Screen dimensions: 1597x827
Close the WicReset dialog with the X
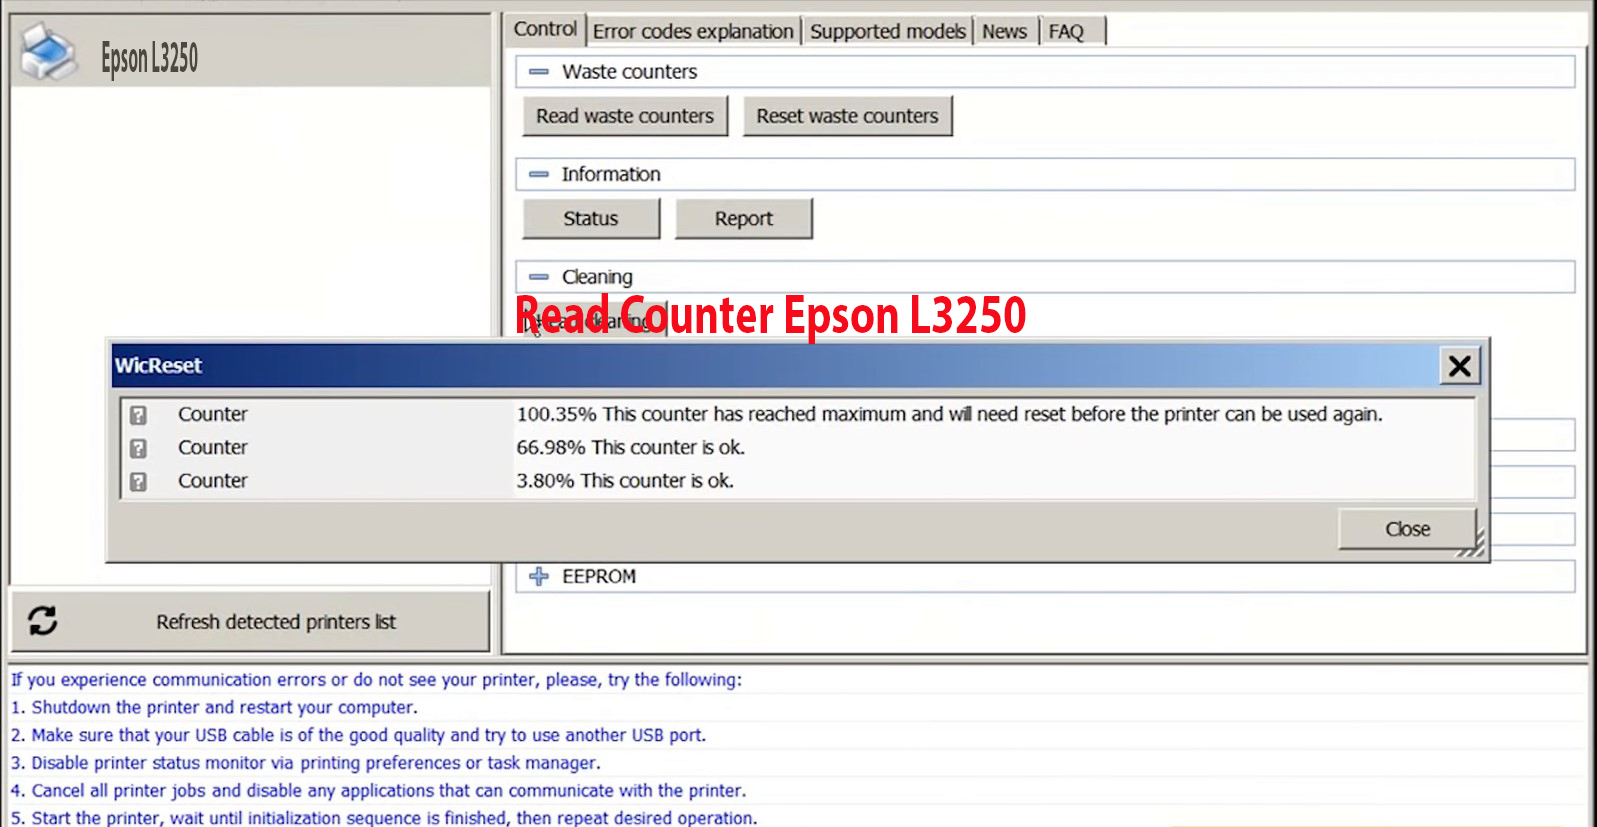coord(1459,366)
